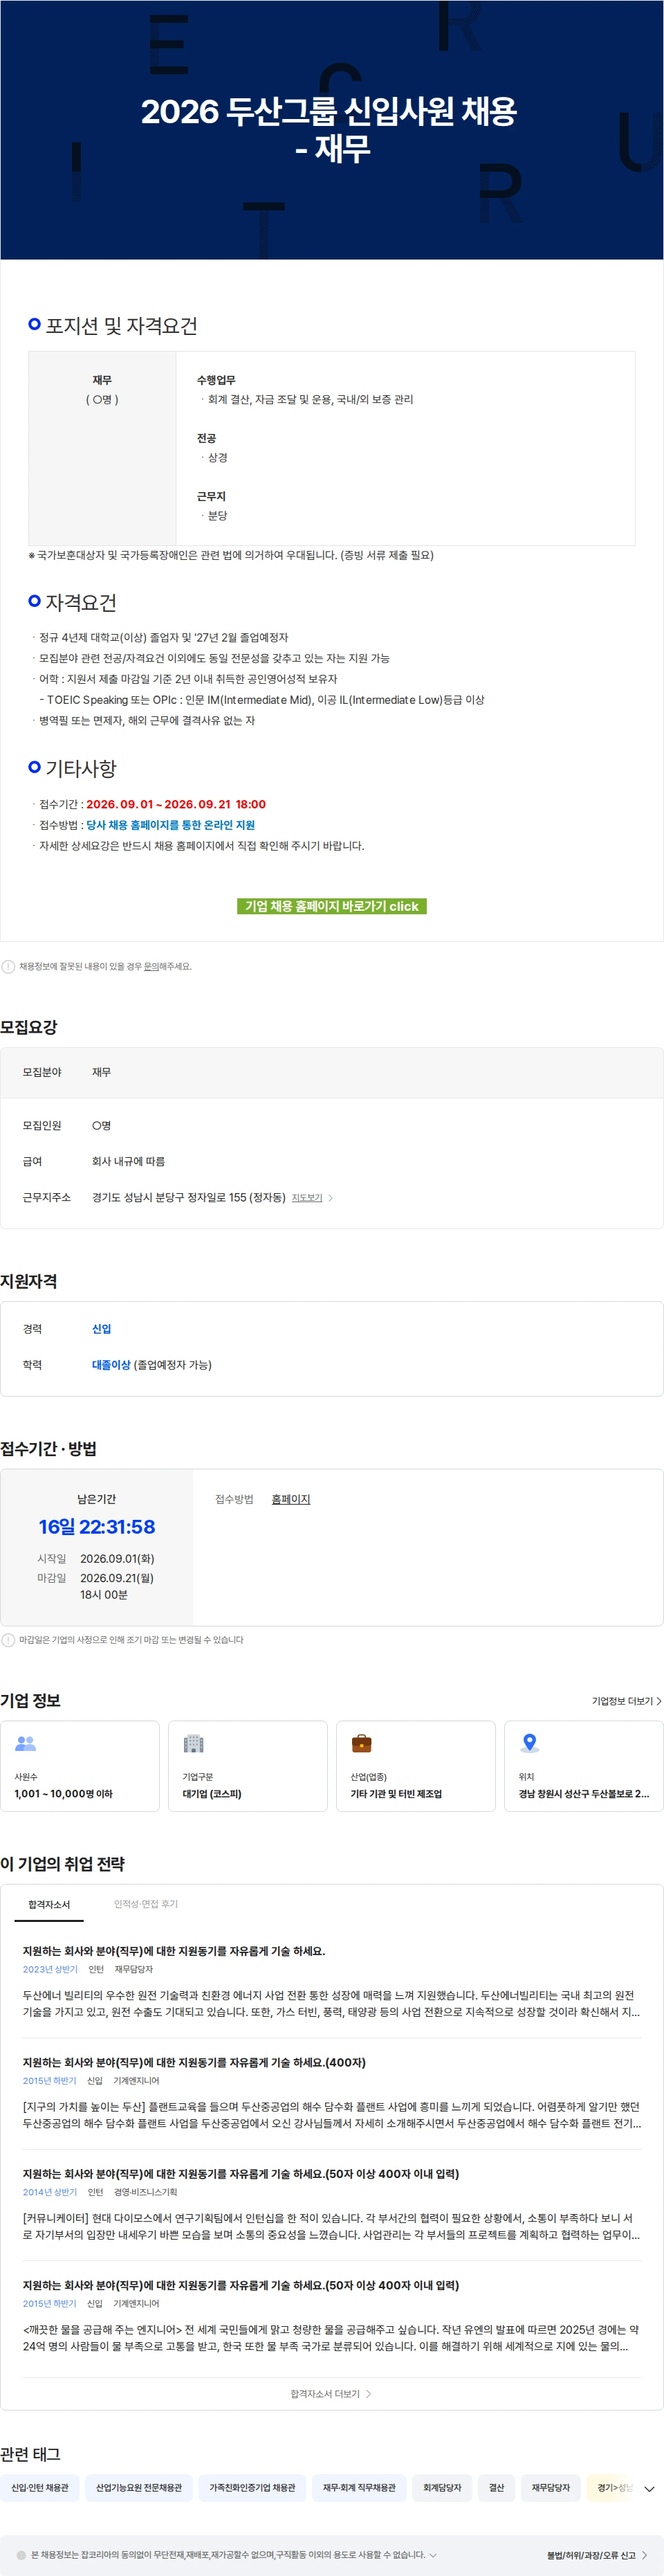Click the 홈페이지 application method link
The image size is (664, 2576).
(x=291, y=1499)
